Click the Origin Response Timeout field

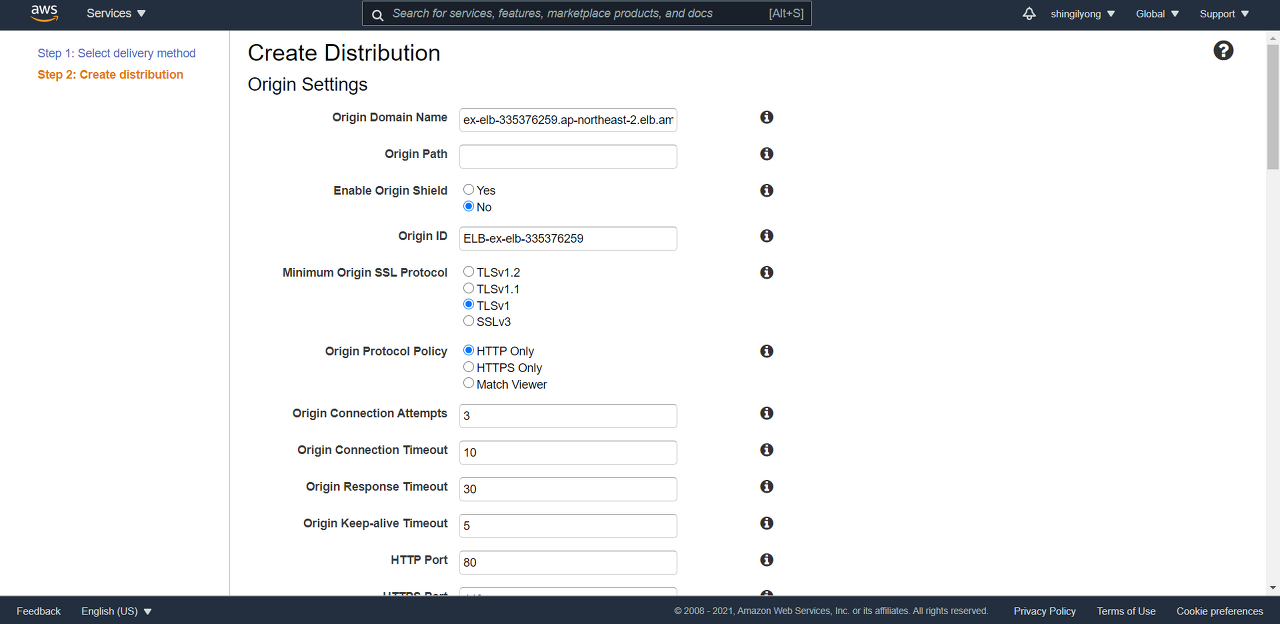click(568, 489)
